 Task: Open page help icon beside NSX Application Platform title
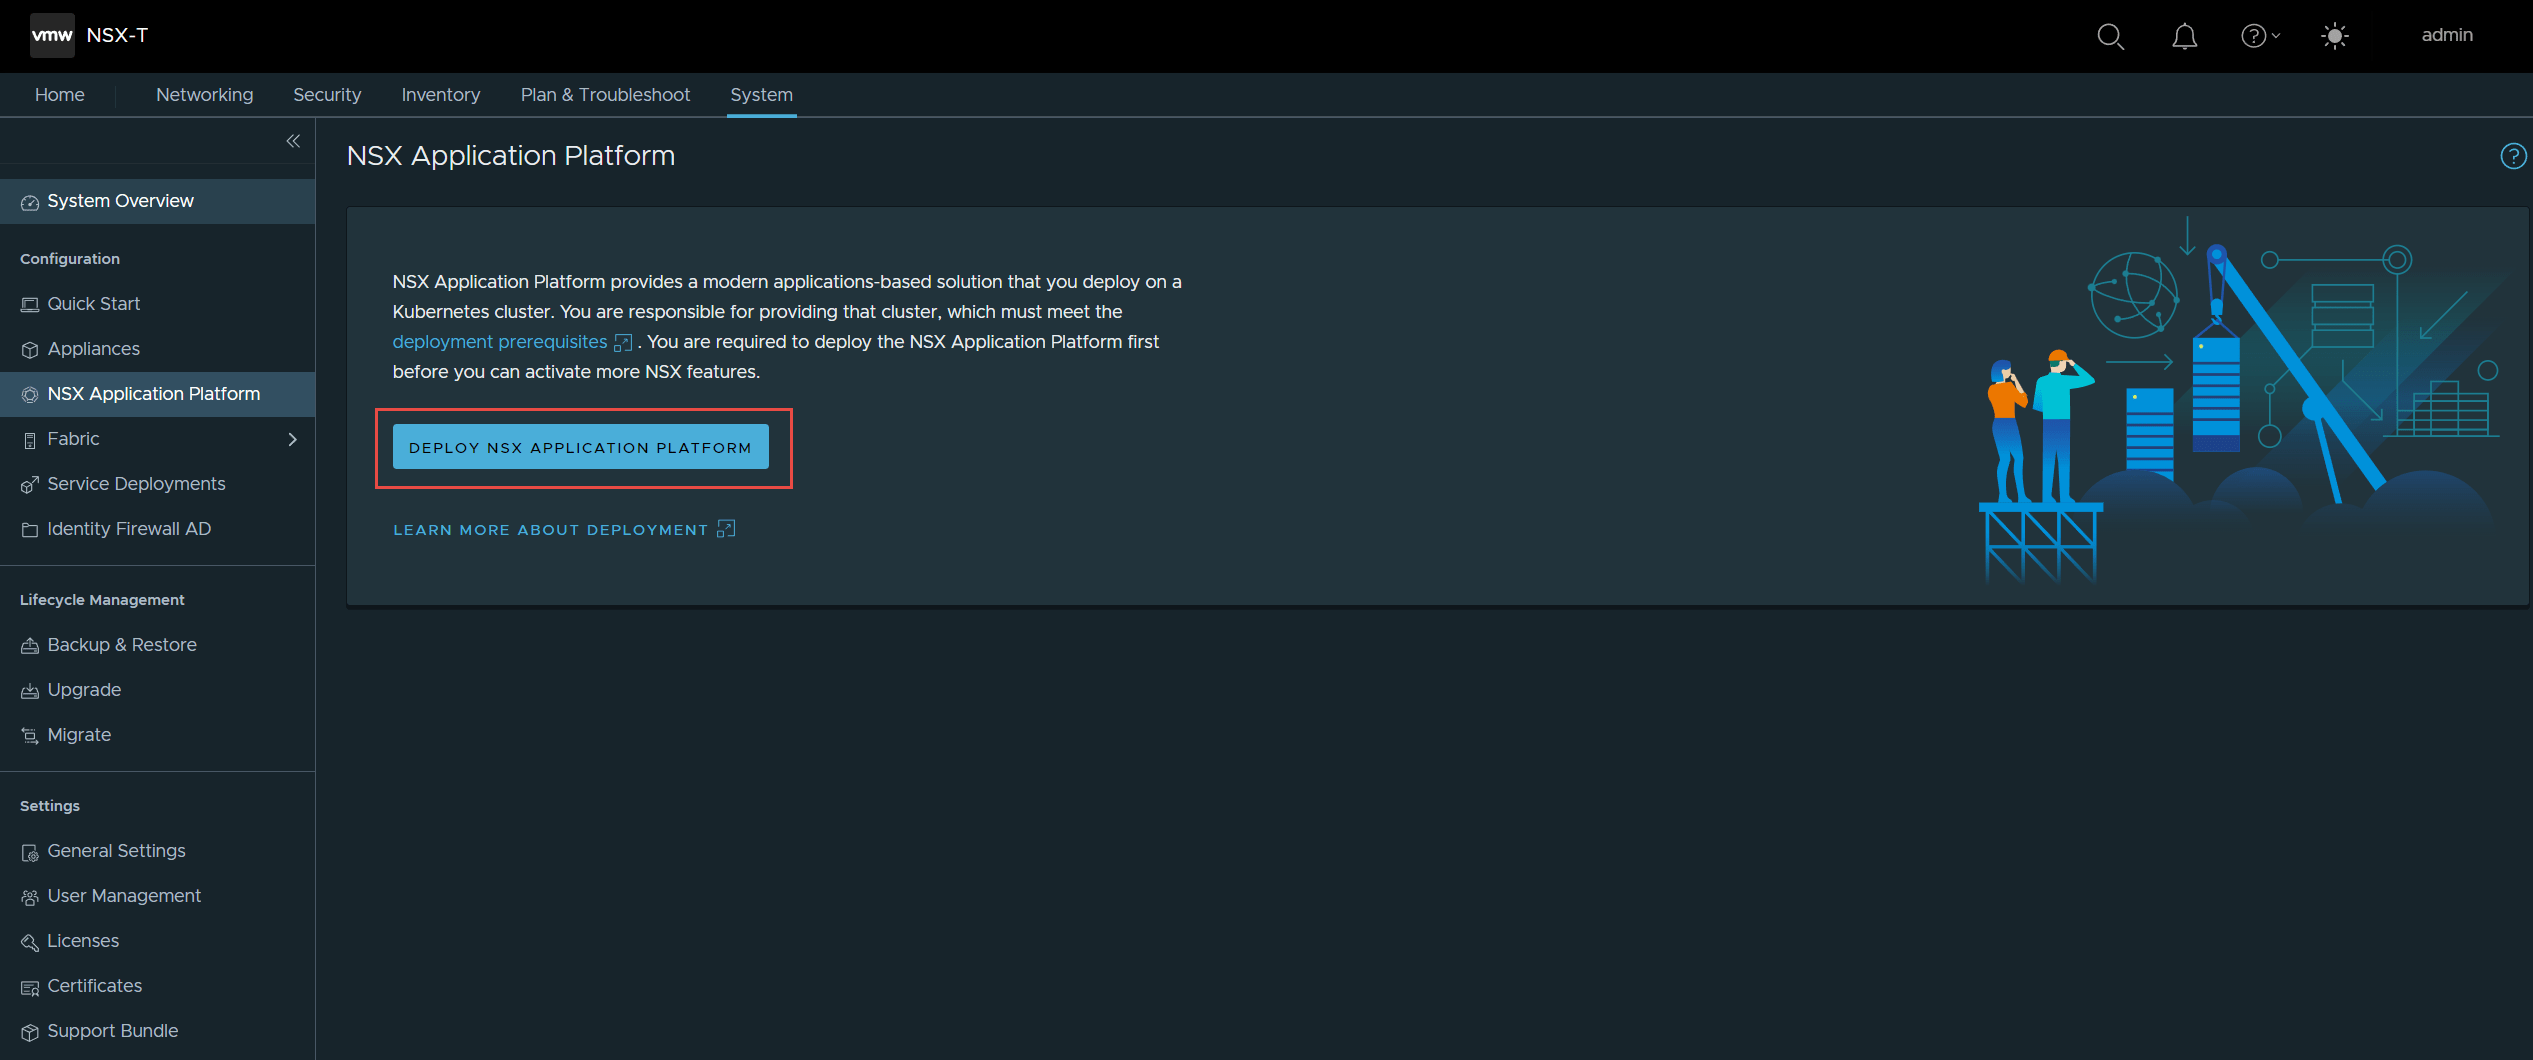pyautogui.click(x=2513, y=156)
